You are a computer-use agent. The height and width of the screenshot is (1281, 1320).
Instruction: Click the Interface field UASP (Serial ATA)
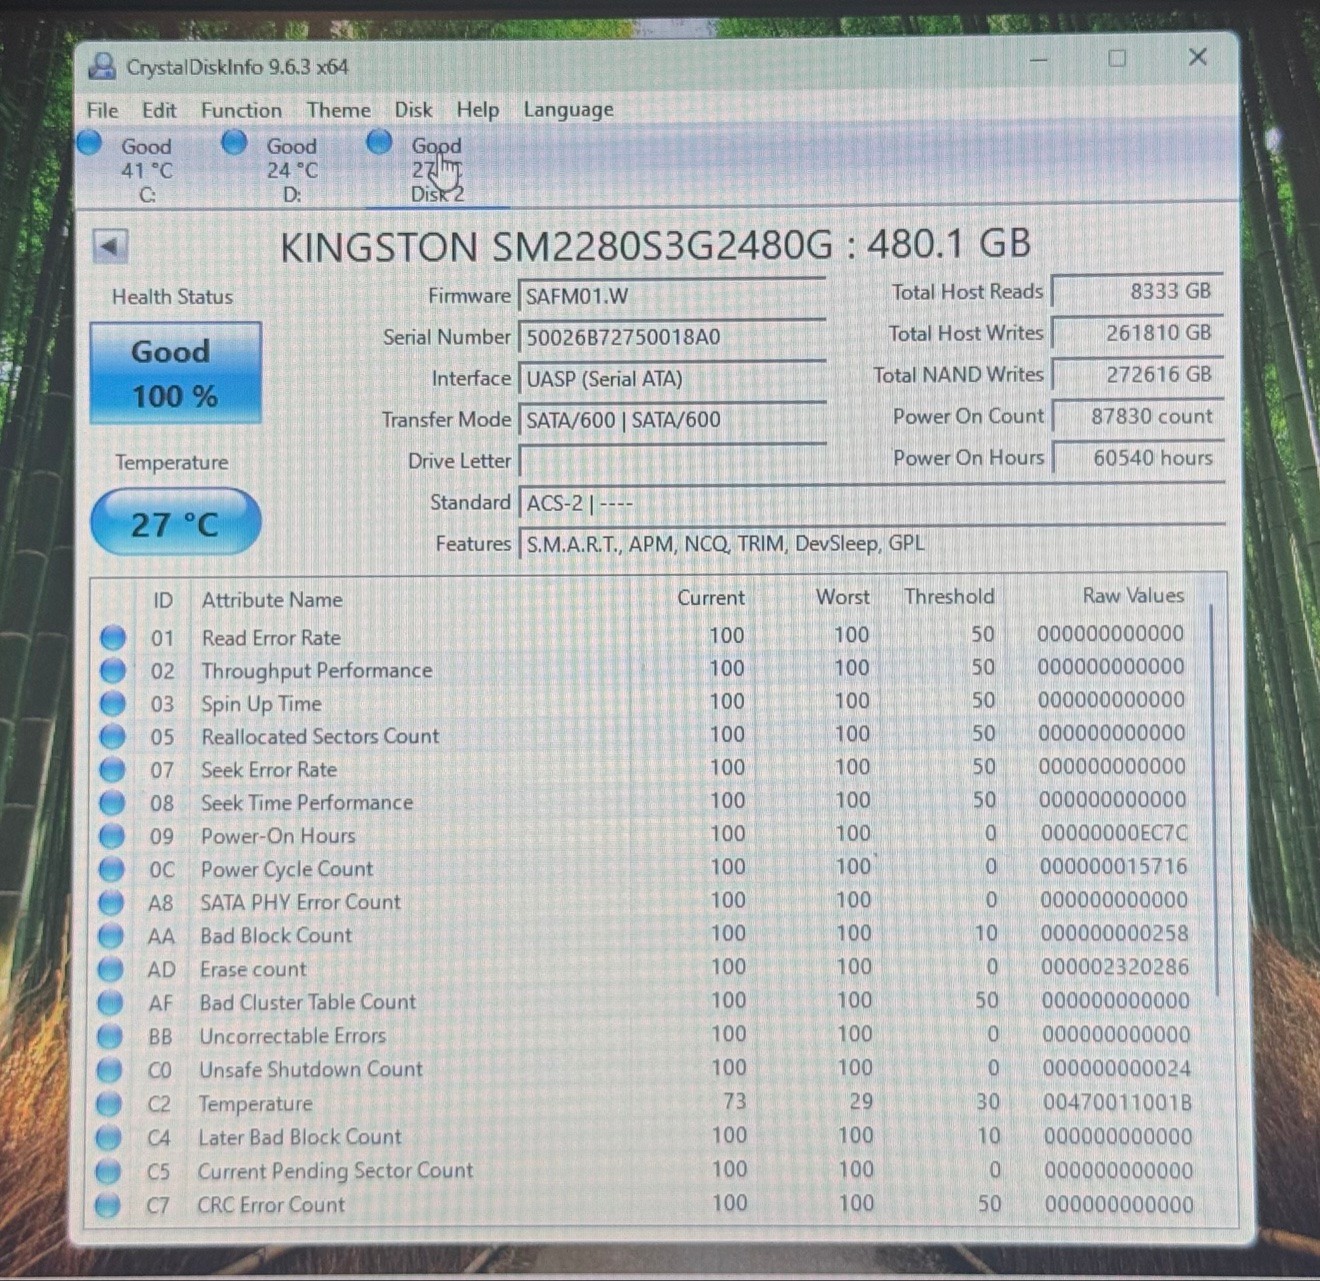[671, 379]
